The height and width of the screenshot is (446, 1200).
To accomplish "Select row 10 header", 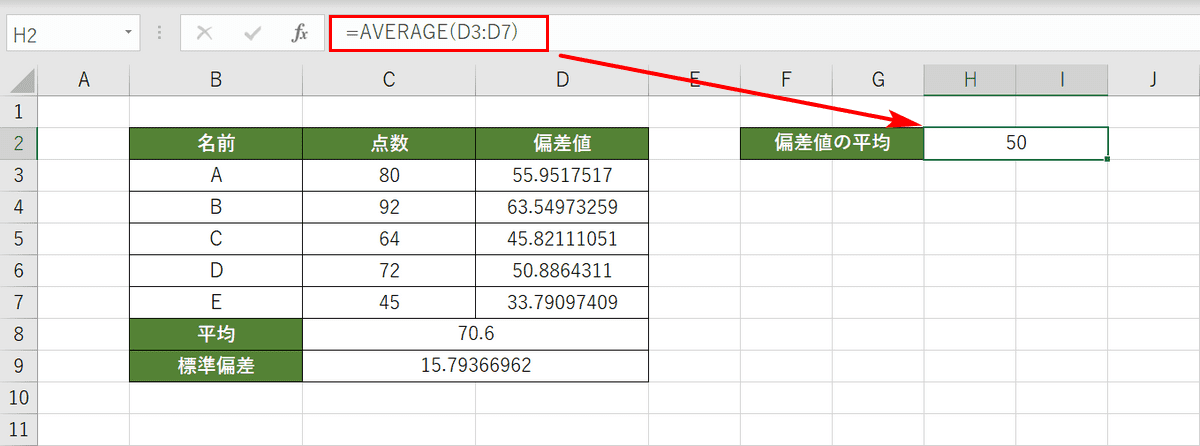I will (x=19, y=398).
